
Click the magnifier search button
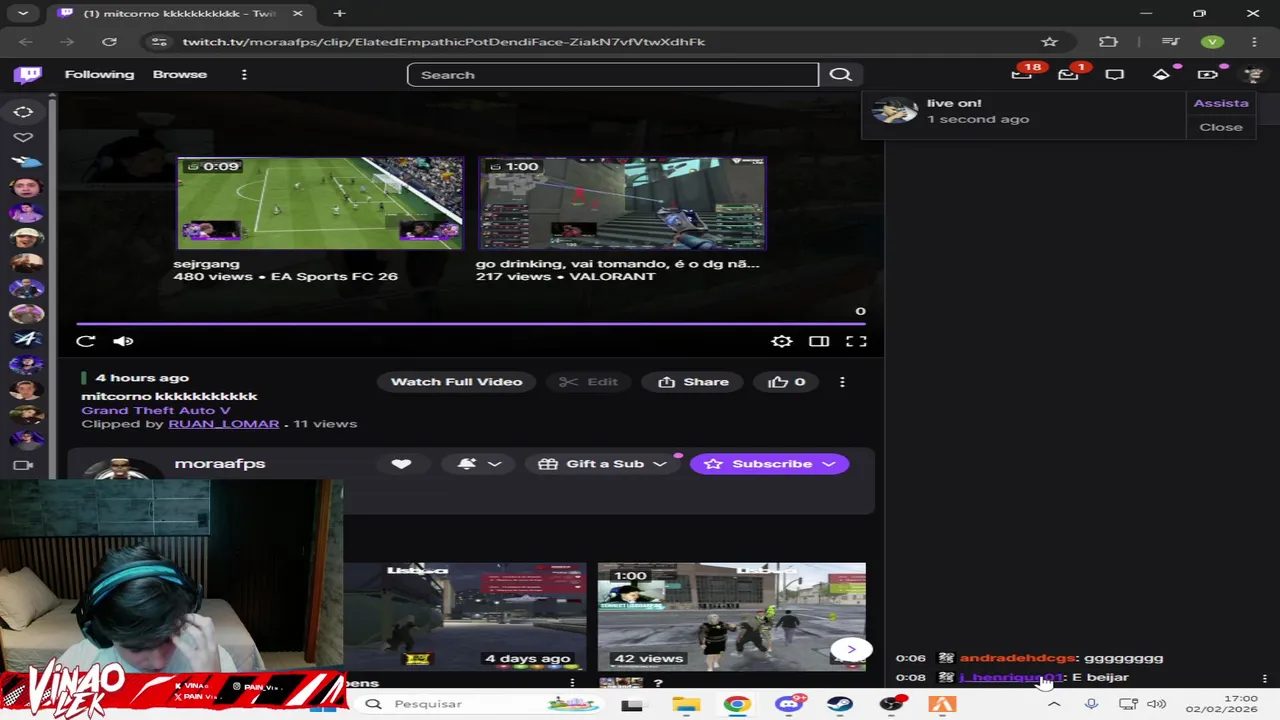click(x=840, y=75)
